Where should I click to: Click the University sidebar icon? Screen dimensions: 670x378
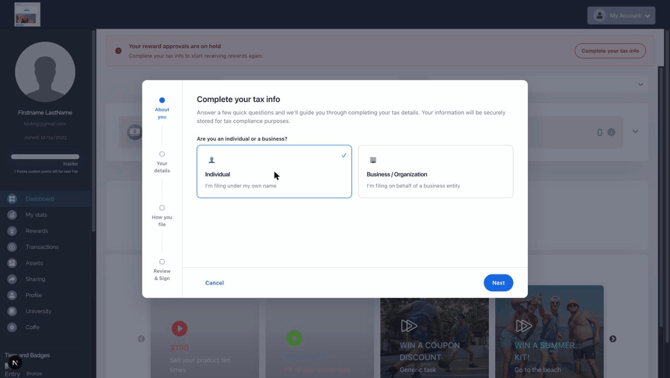[12, 311]
